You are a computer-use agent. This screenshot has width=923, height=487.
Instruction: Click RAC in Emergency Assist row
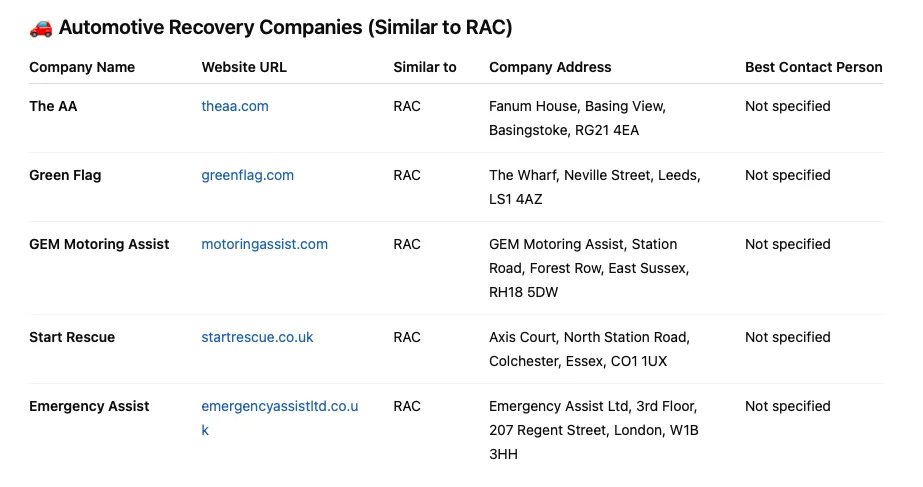click(407, 406)
